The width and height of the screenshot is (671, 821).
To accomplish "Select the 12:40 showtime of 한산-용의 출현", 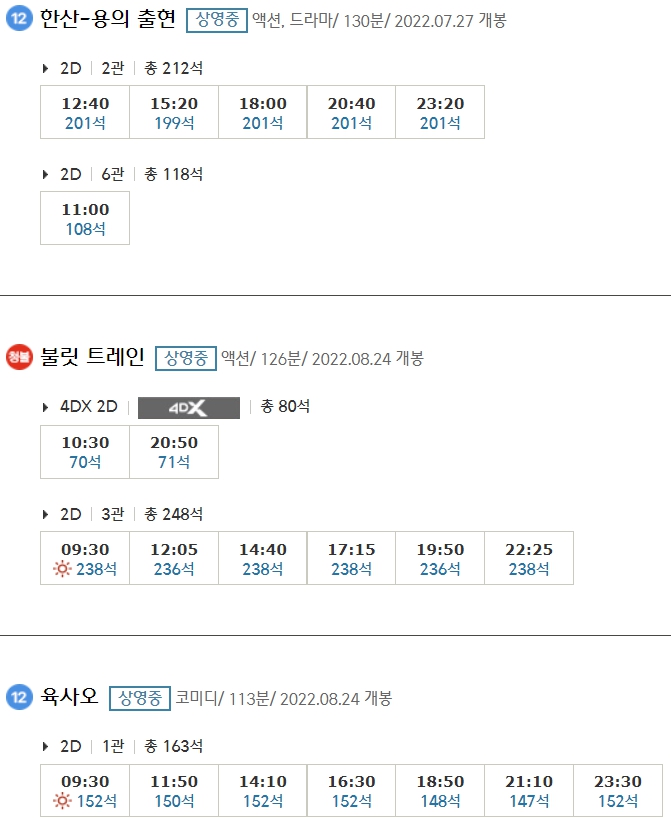I will pyautogui.click(x=84, y=110).
